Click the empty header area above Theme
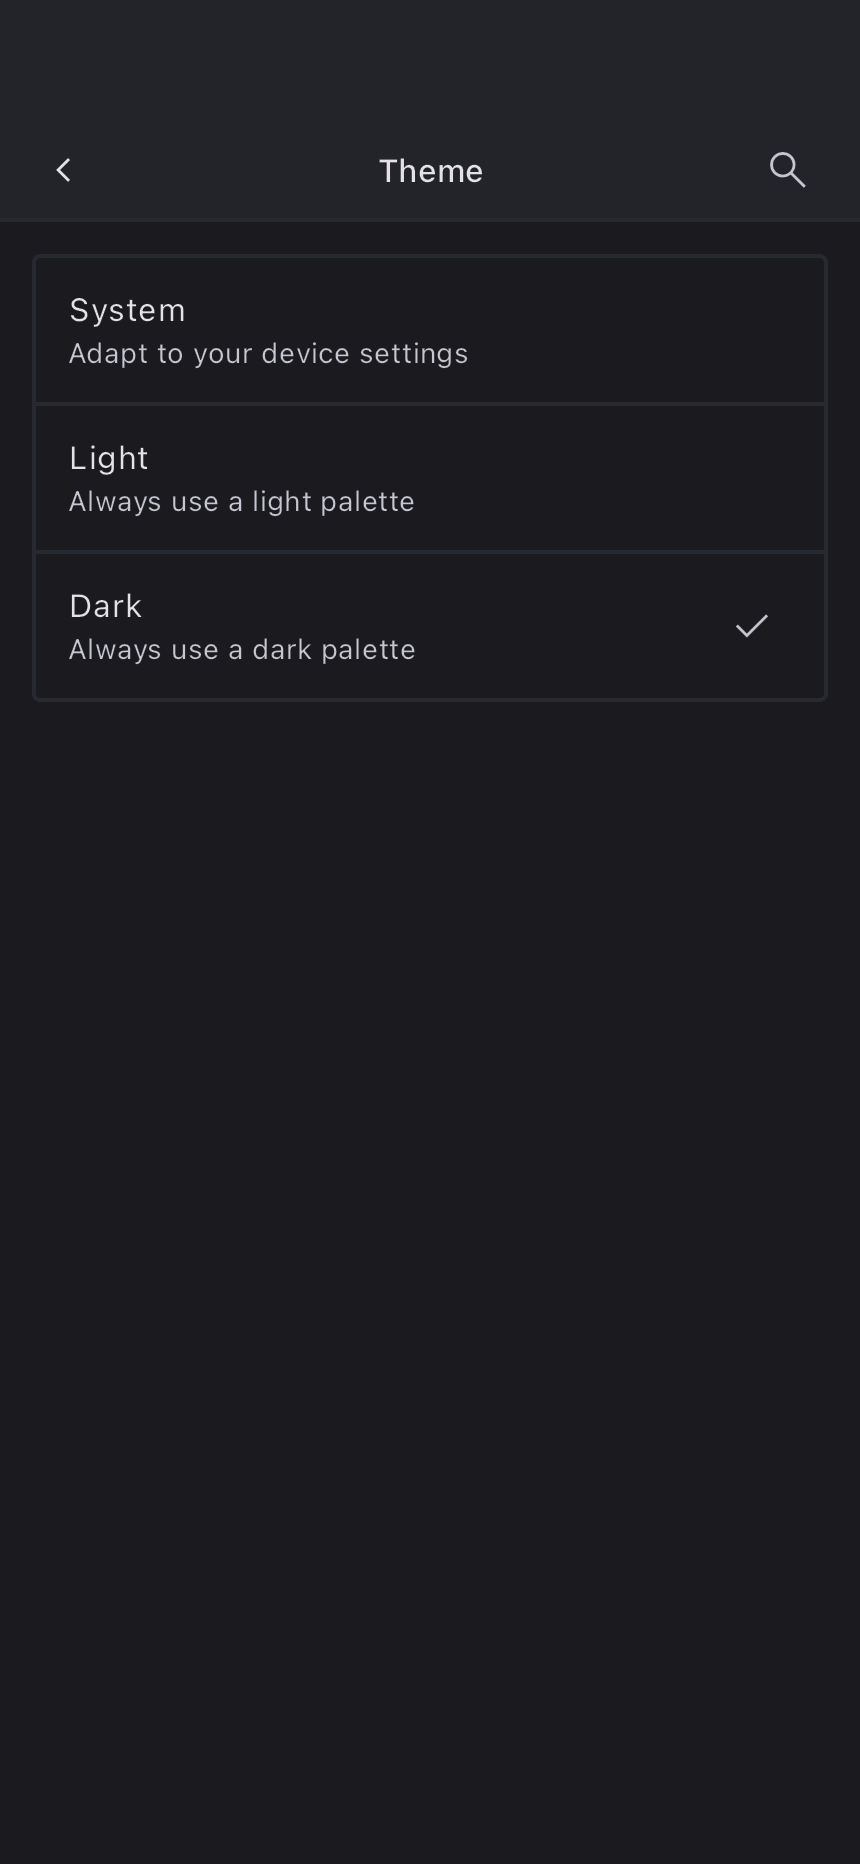Screen dimensions: 860x1864 coord(430,60)
